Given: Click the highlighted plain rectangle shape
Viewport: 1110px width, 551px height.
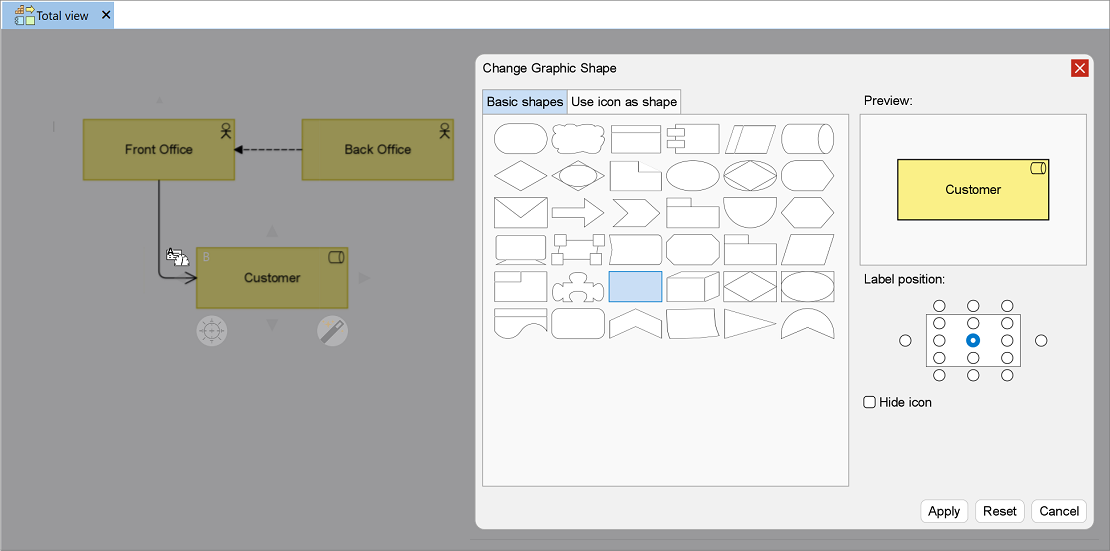Looking at the screenshot, I should click(635, 287).
